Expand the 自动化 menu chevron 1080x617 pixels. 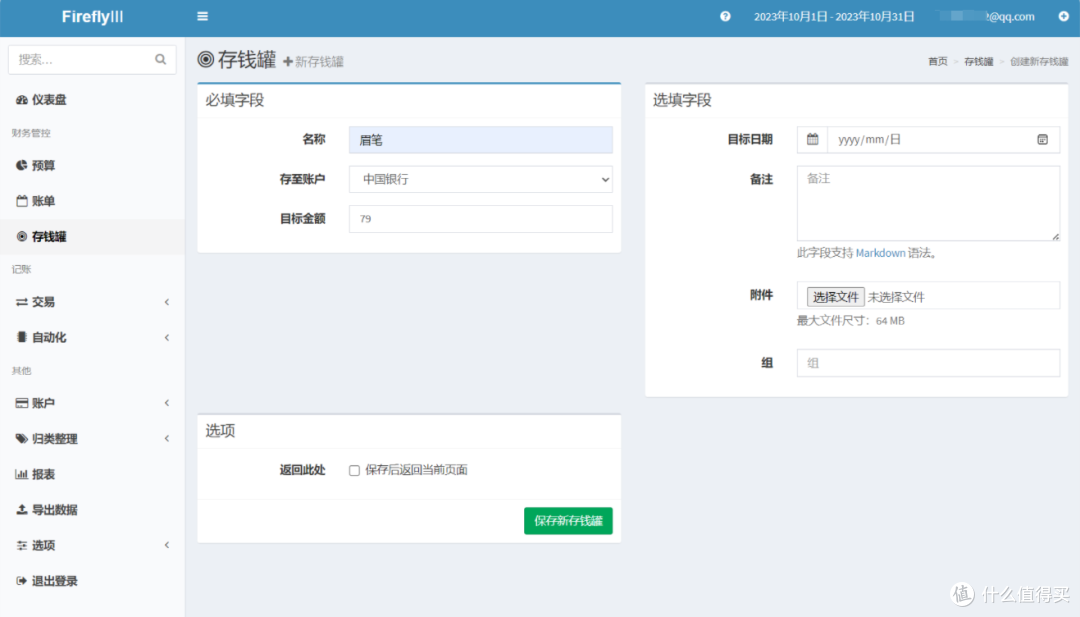click(167, 337)
